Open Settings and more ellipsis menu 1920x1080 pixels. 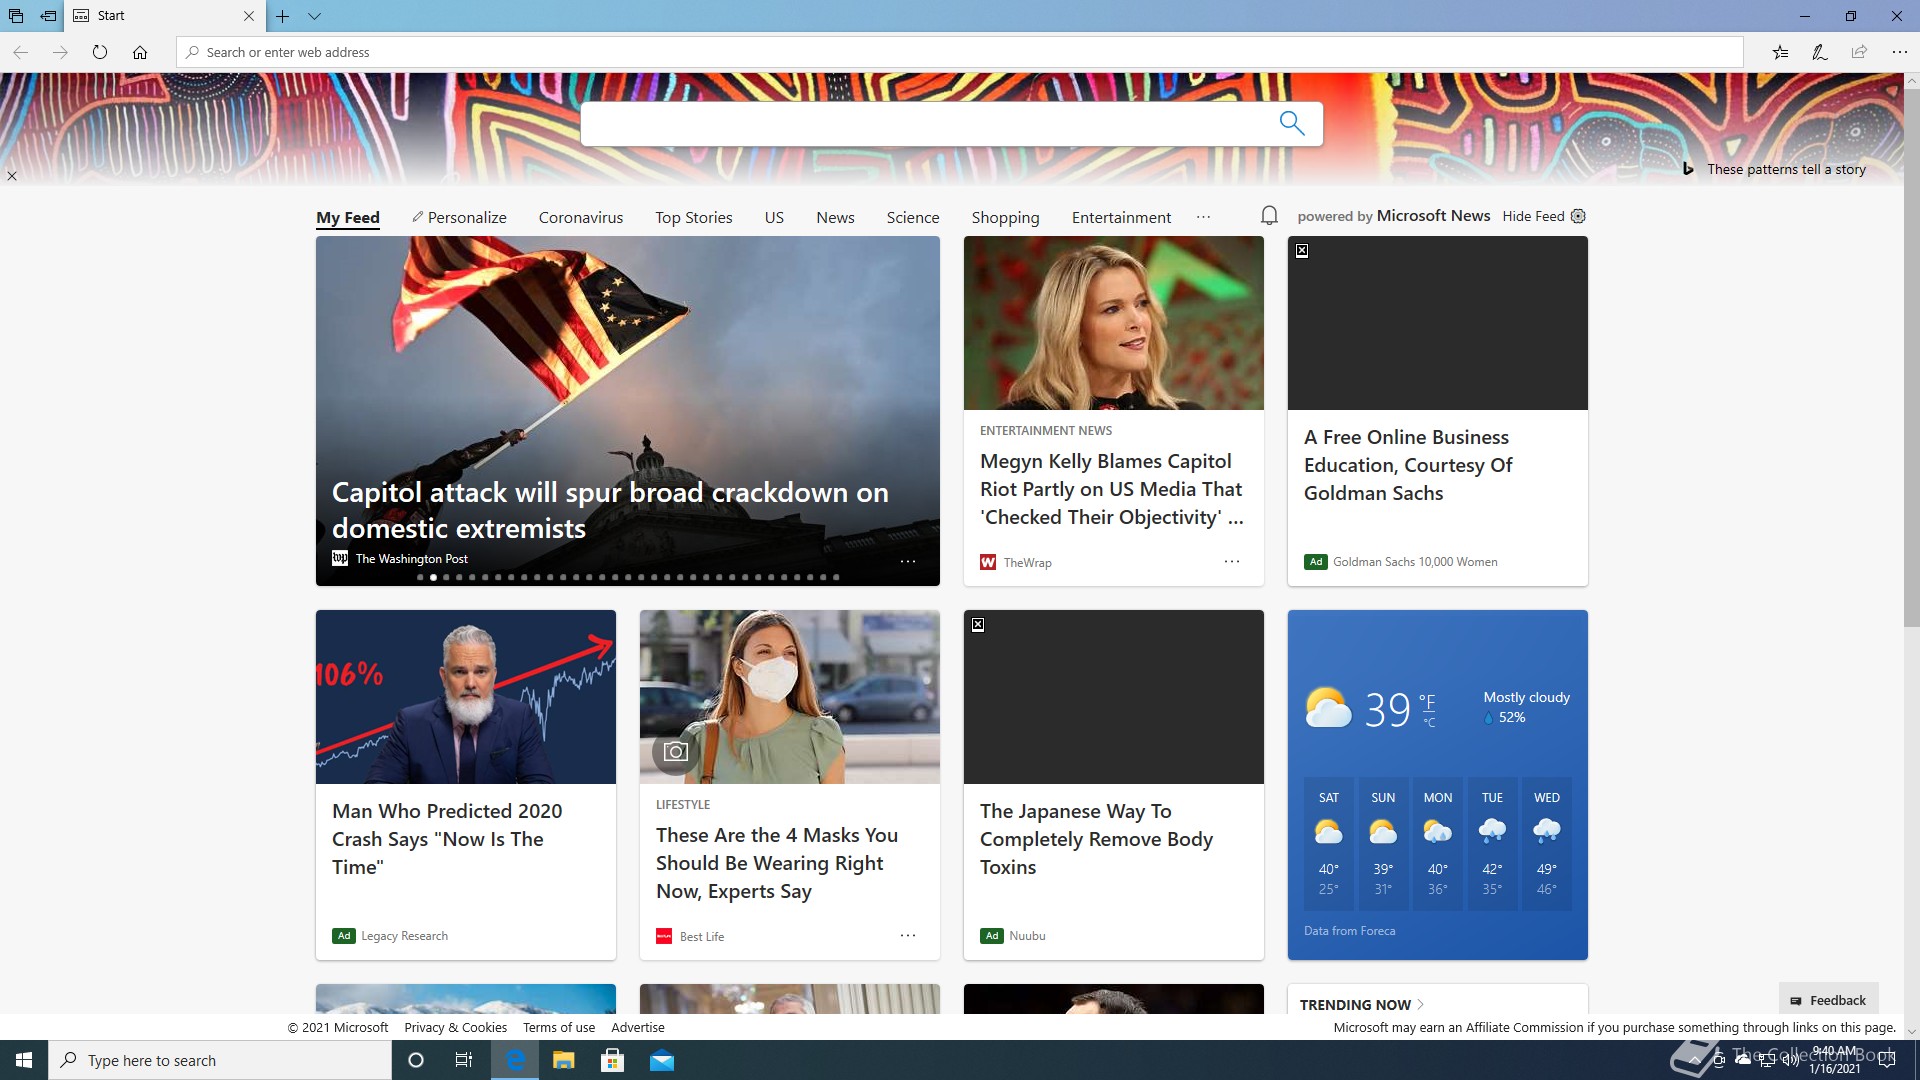tap(1900, 52)
